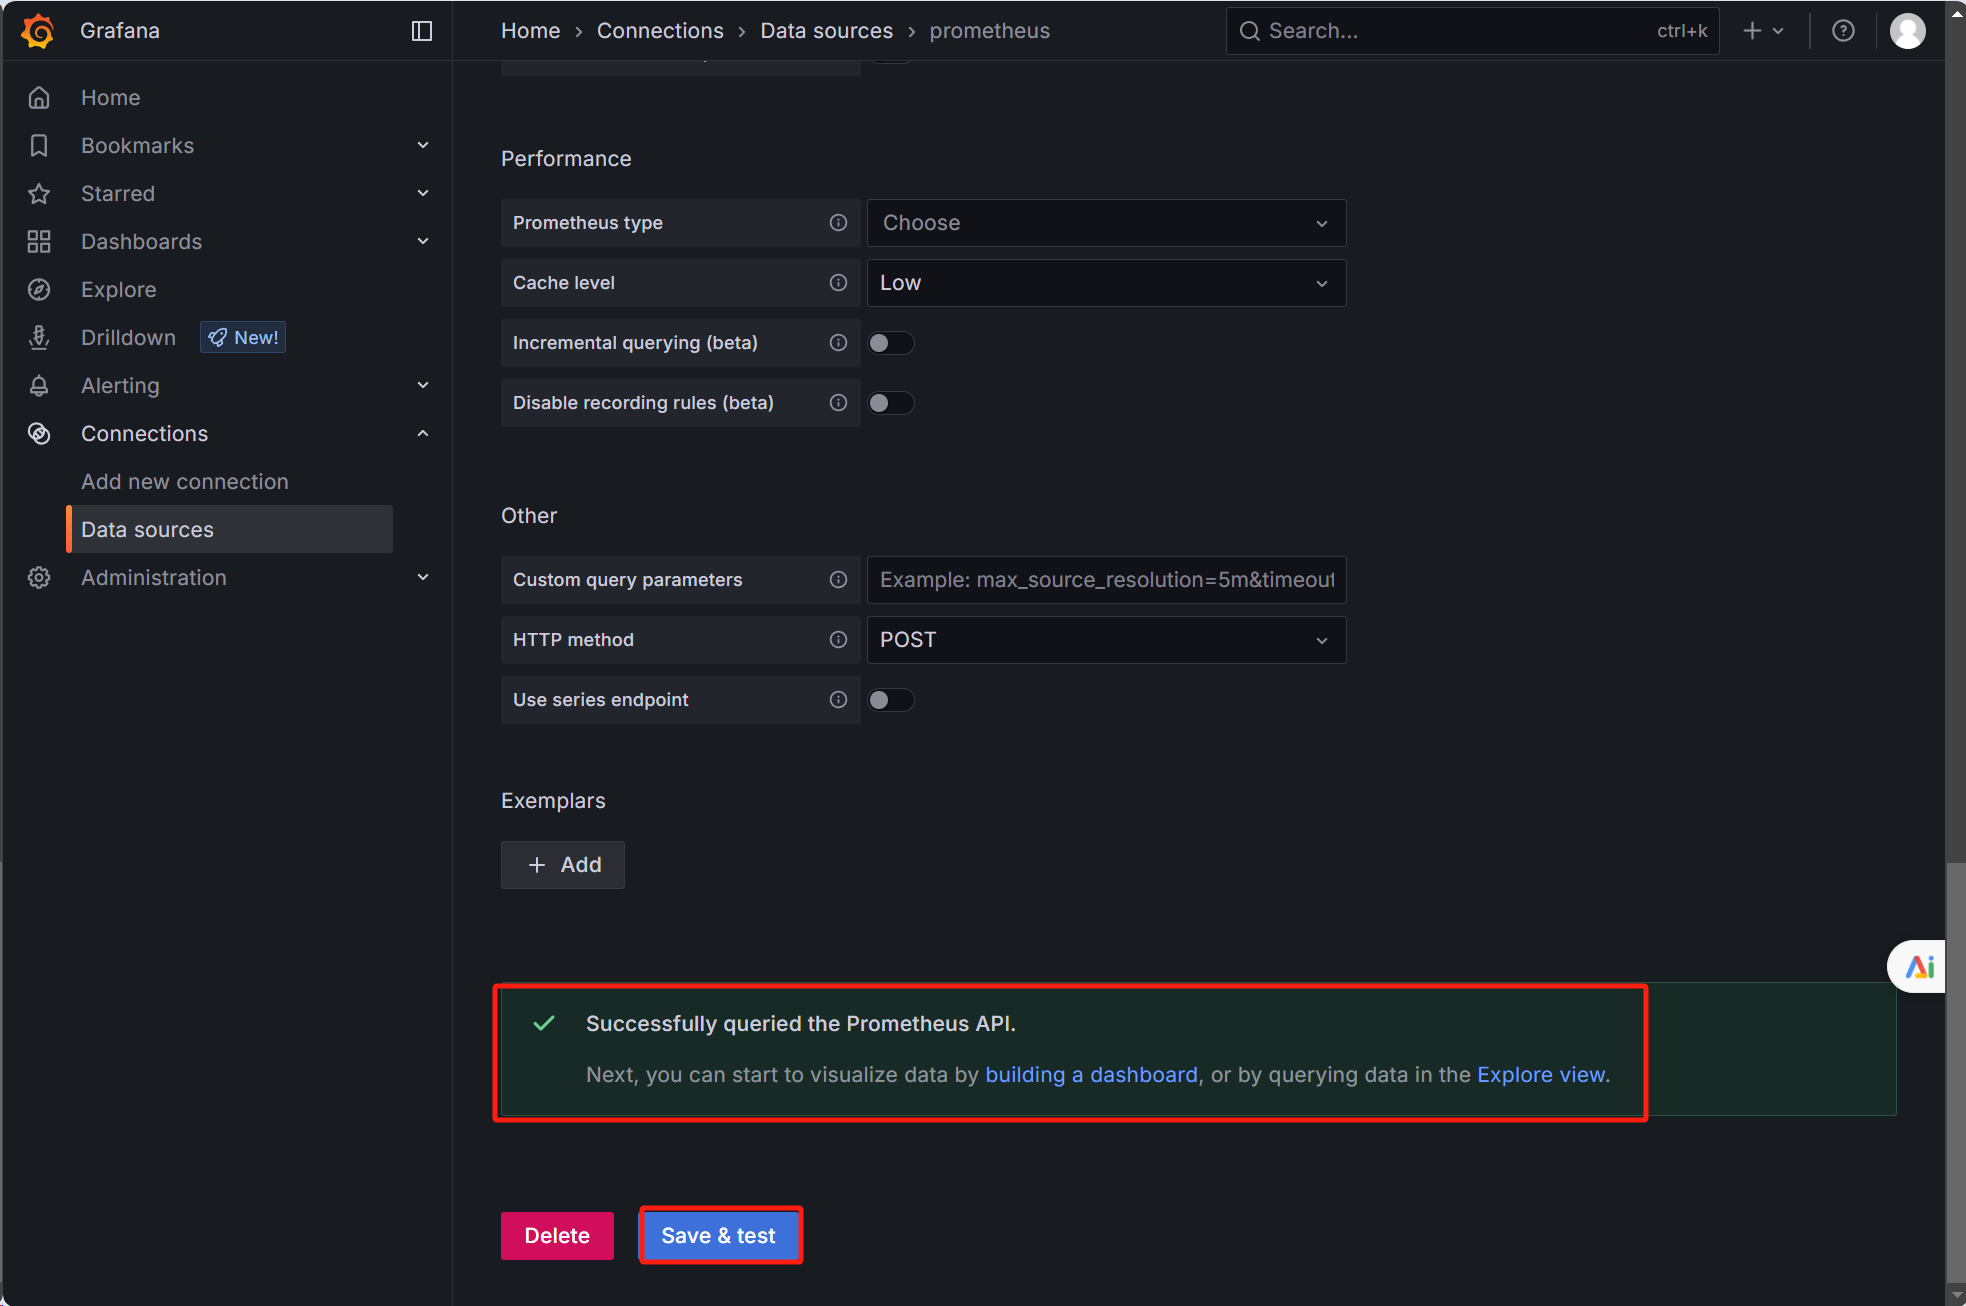Click the Explore compass icon in sidebar

tap(39, 290)
